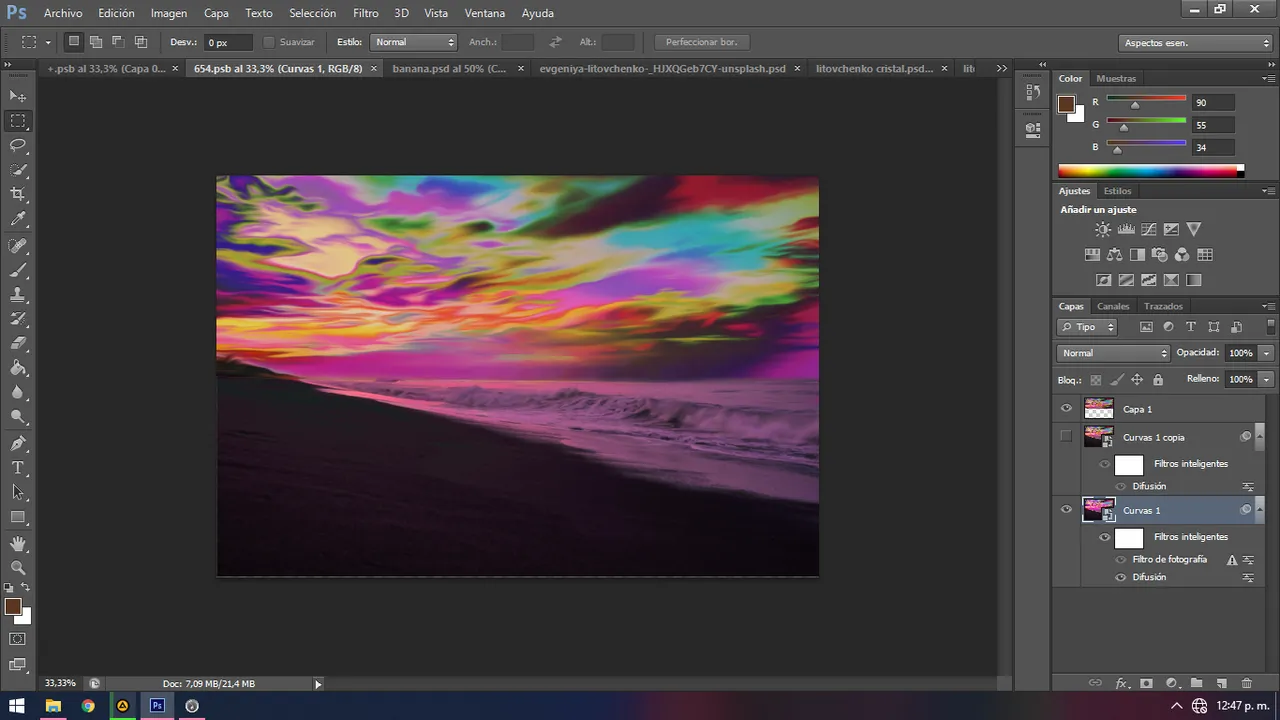Add a Vibrance adjustment icon
The height and width of the screenshot is (720, 1280).
[1194, 230]
